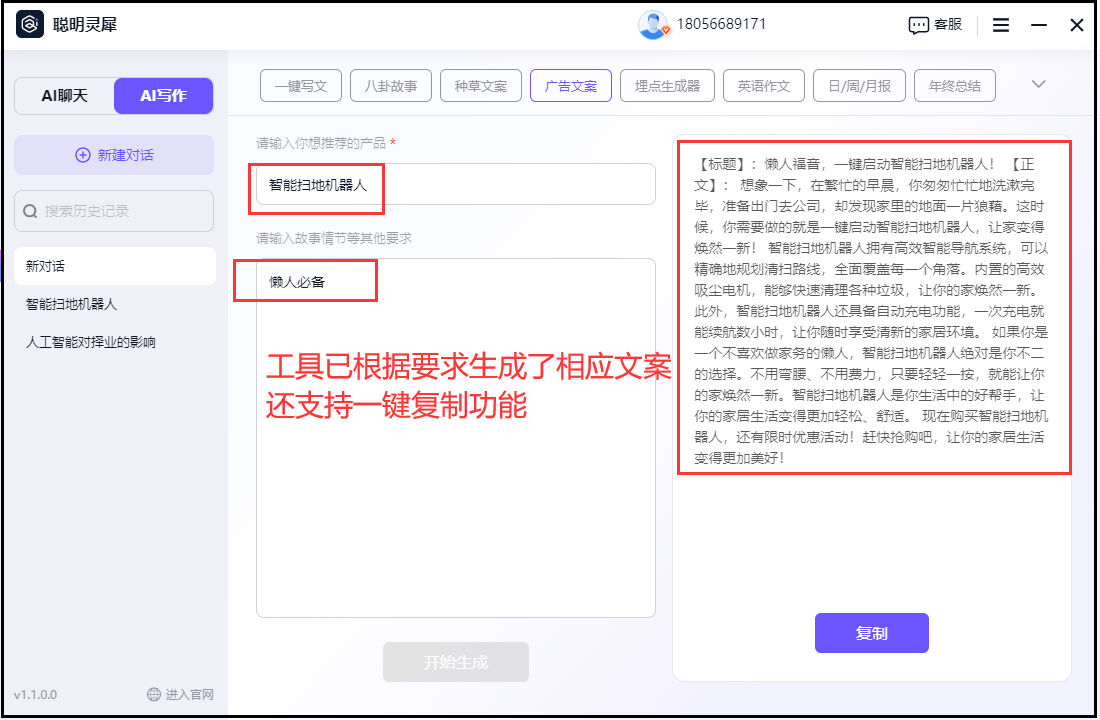
Task: Click 复制 to copy the generated copywriting
Action: pyautogui.click(x=871, y=633)
